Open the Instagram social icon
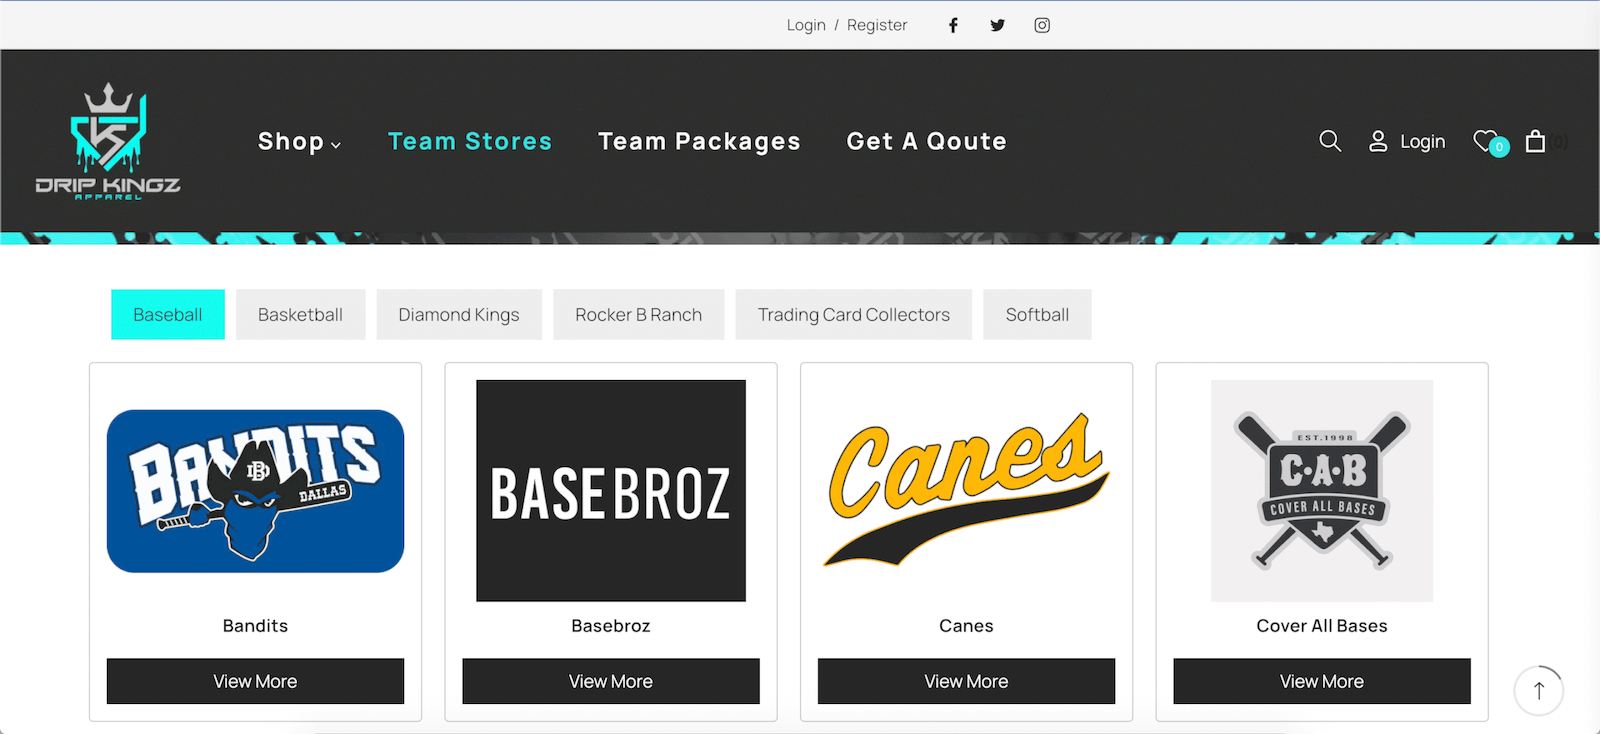Screen dimensions: 1600x734 click(x=1042, y=25)
